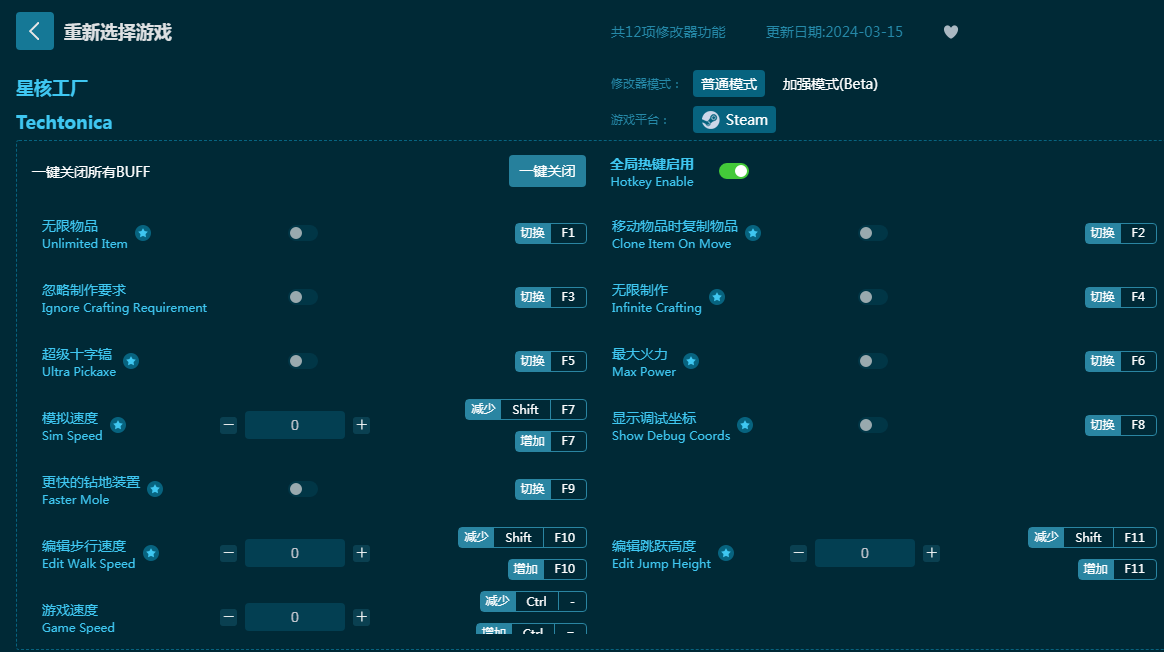The image size is (1164, 652).
Task: Click the star icon beside Faster Mole
Action: tap(155, 489)
